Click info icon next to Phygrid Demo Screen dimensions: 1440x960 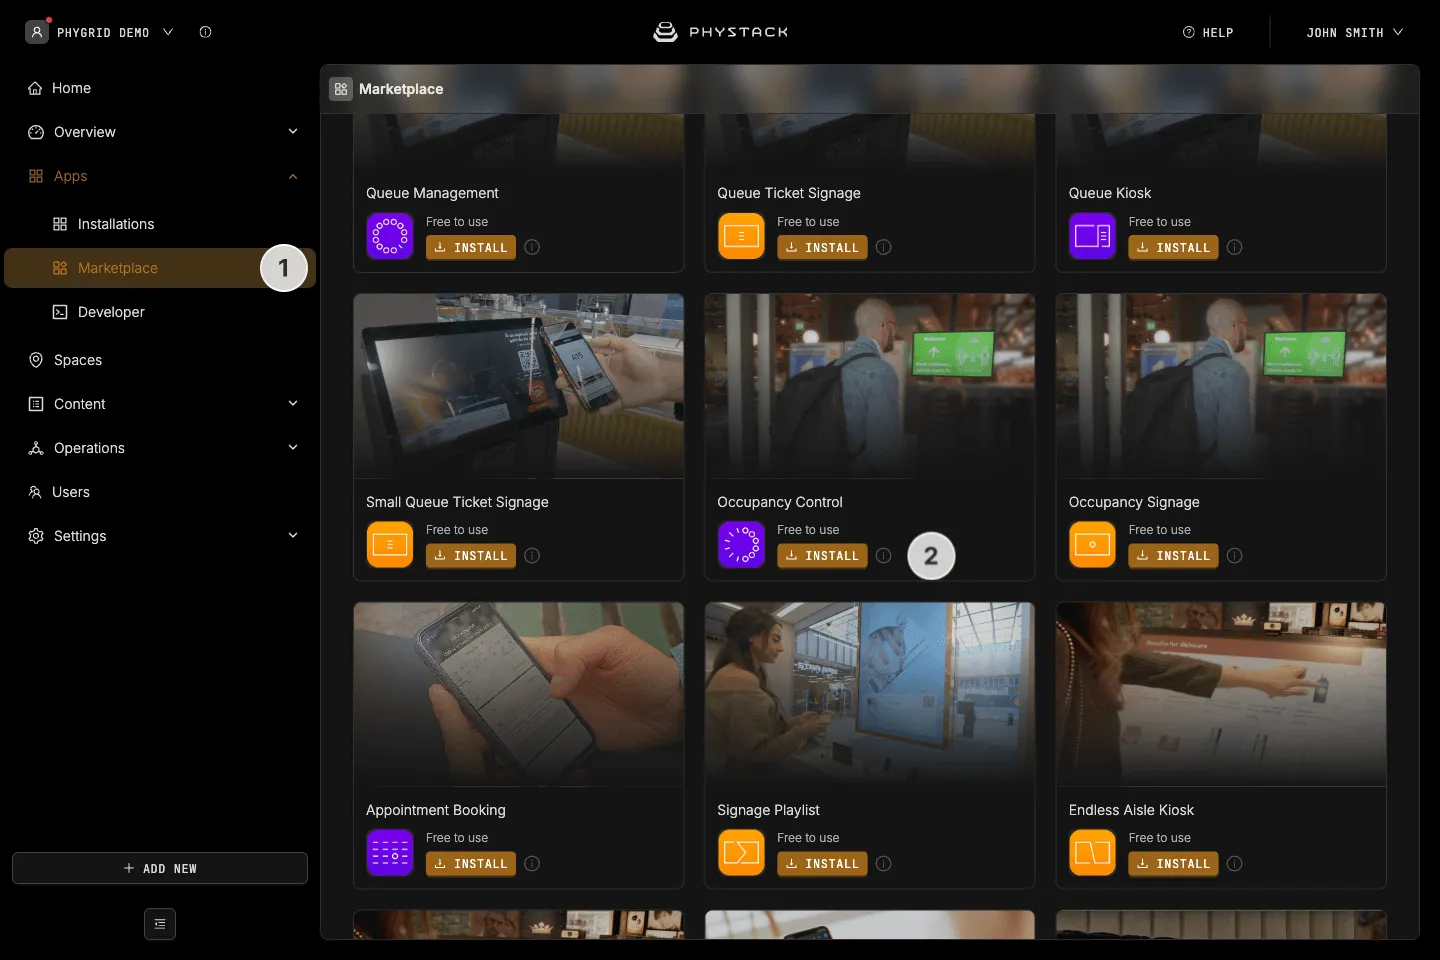click(205, 32)
